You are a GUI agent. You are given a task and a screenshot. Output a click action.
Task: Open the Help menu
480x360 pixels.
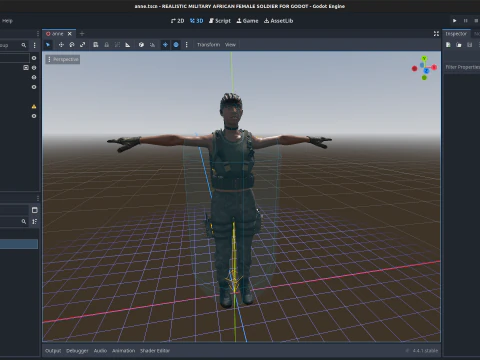click(x=7, y=21)
